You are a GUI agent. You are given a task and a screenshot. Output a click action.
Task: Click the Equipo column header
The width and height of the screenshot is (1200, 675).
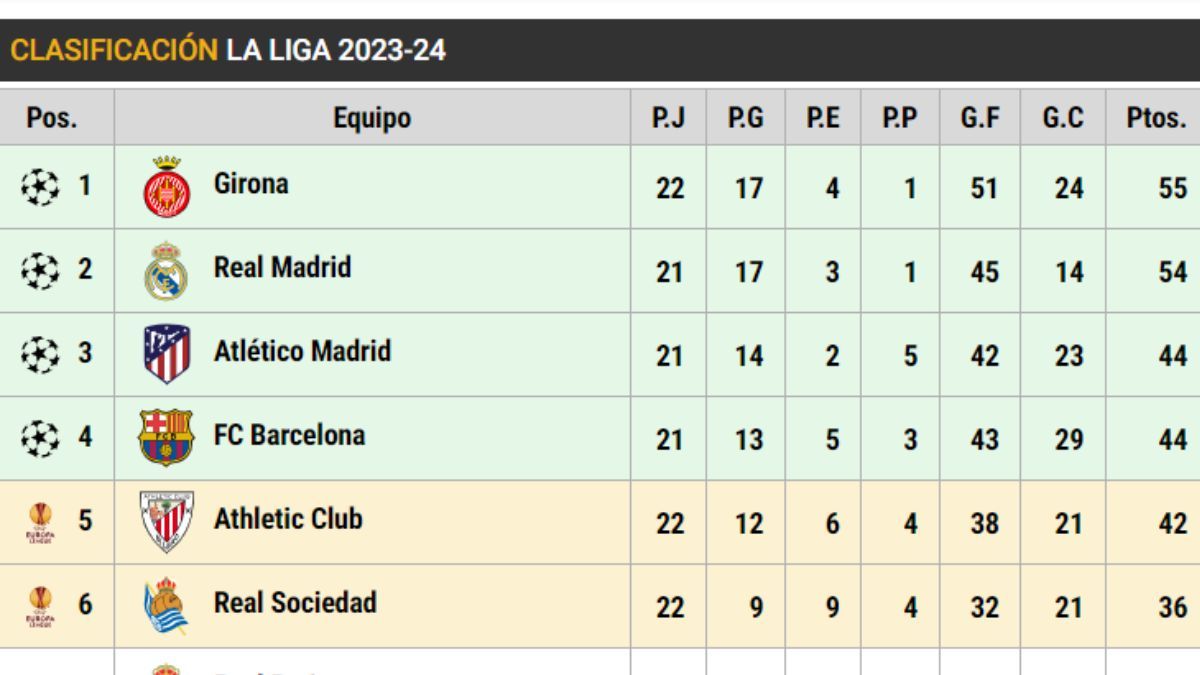pyautogui.click(x=372, y=118)
